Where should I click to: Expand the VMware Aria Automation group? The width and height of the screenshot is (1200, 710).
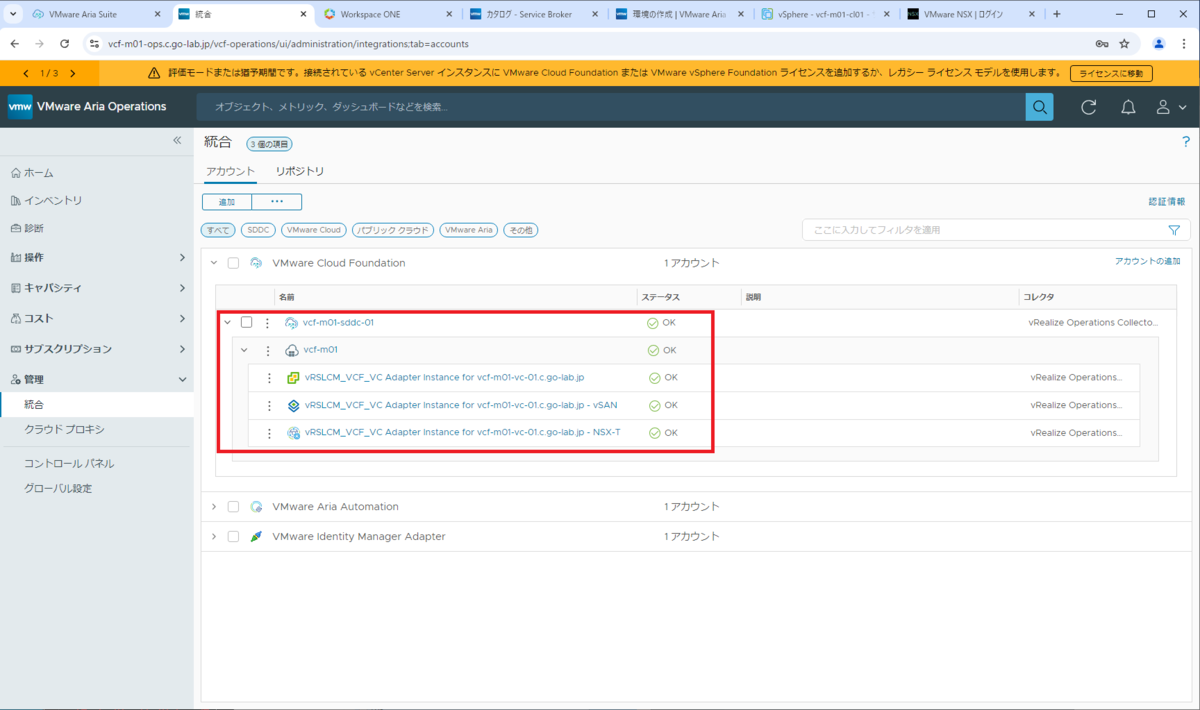coord(213,507)
